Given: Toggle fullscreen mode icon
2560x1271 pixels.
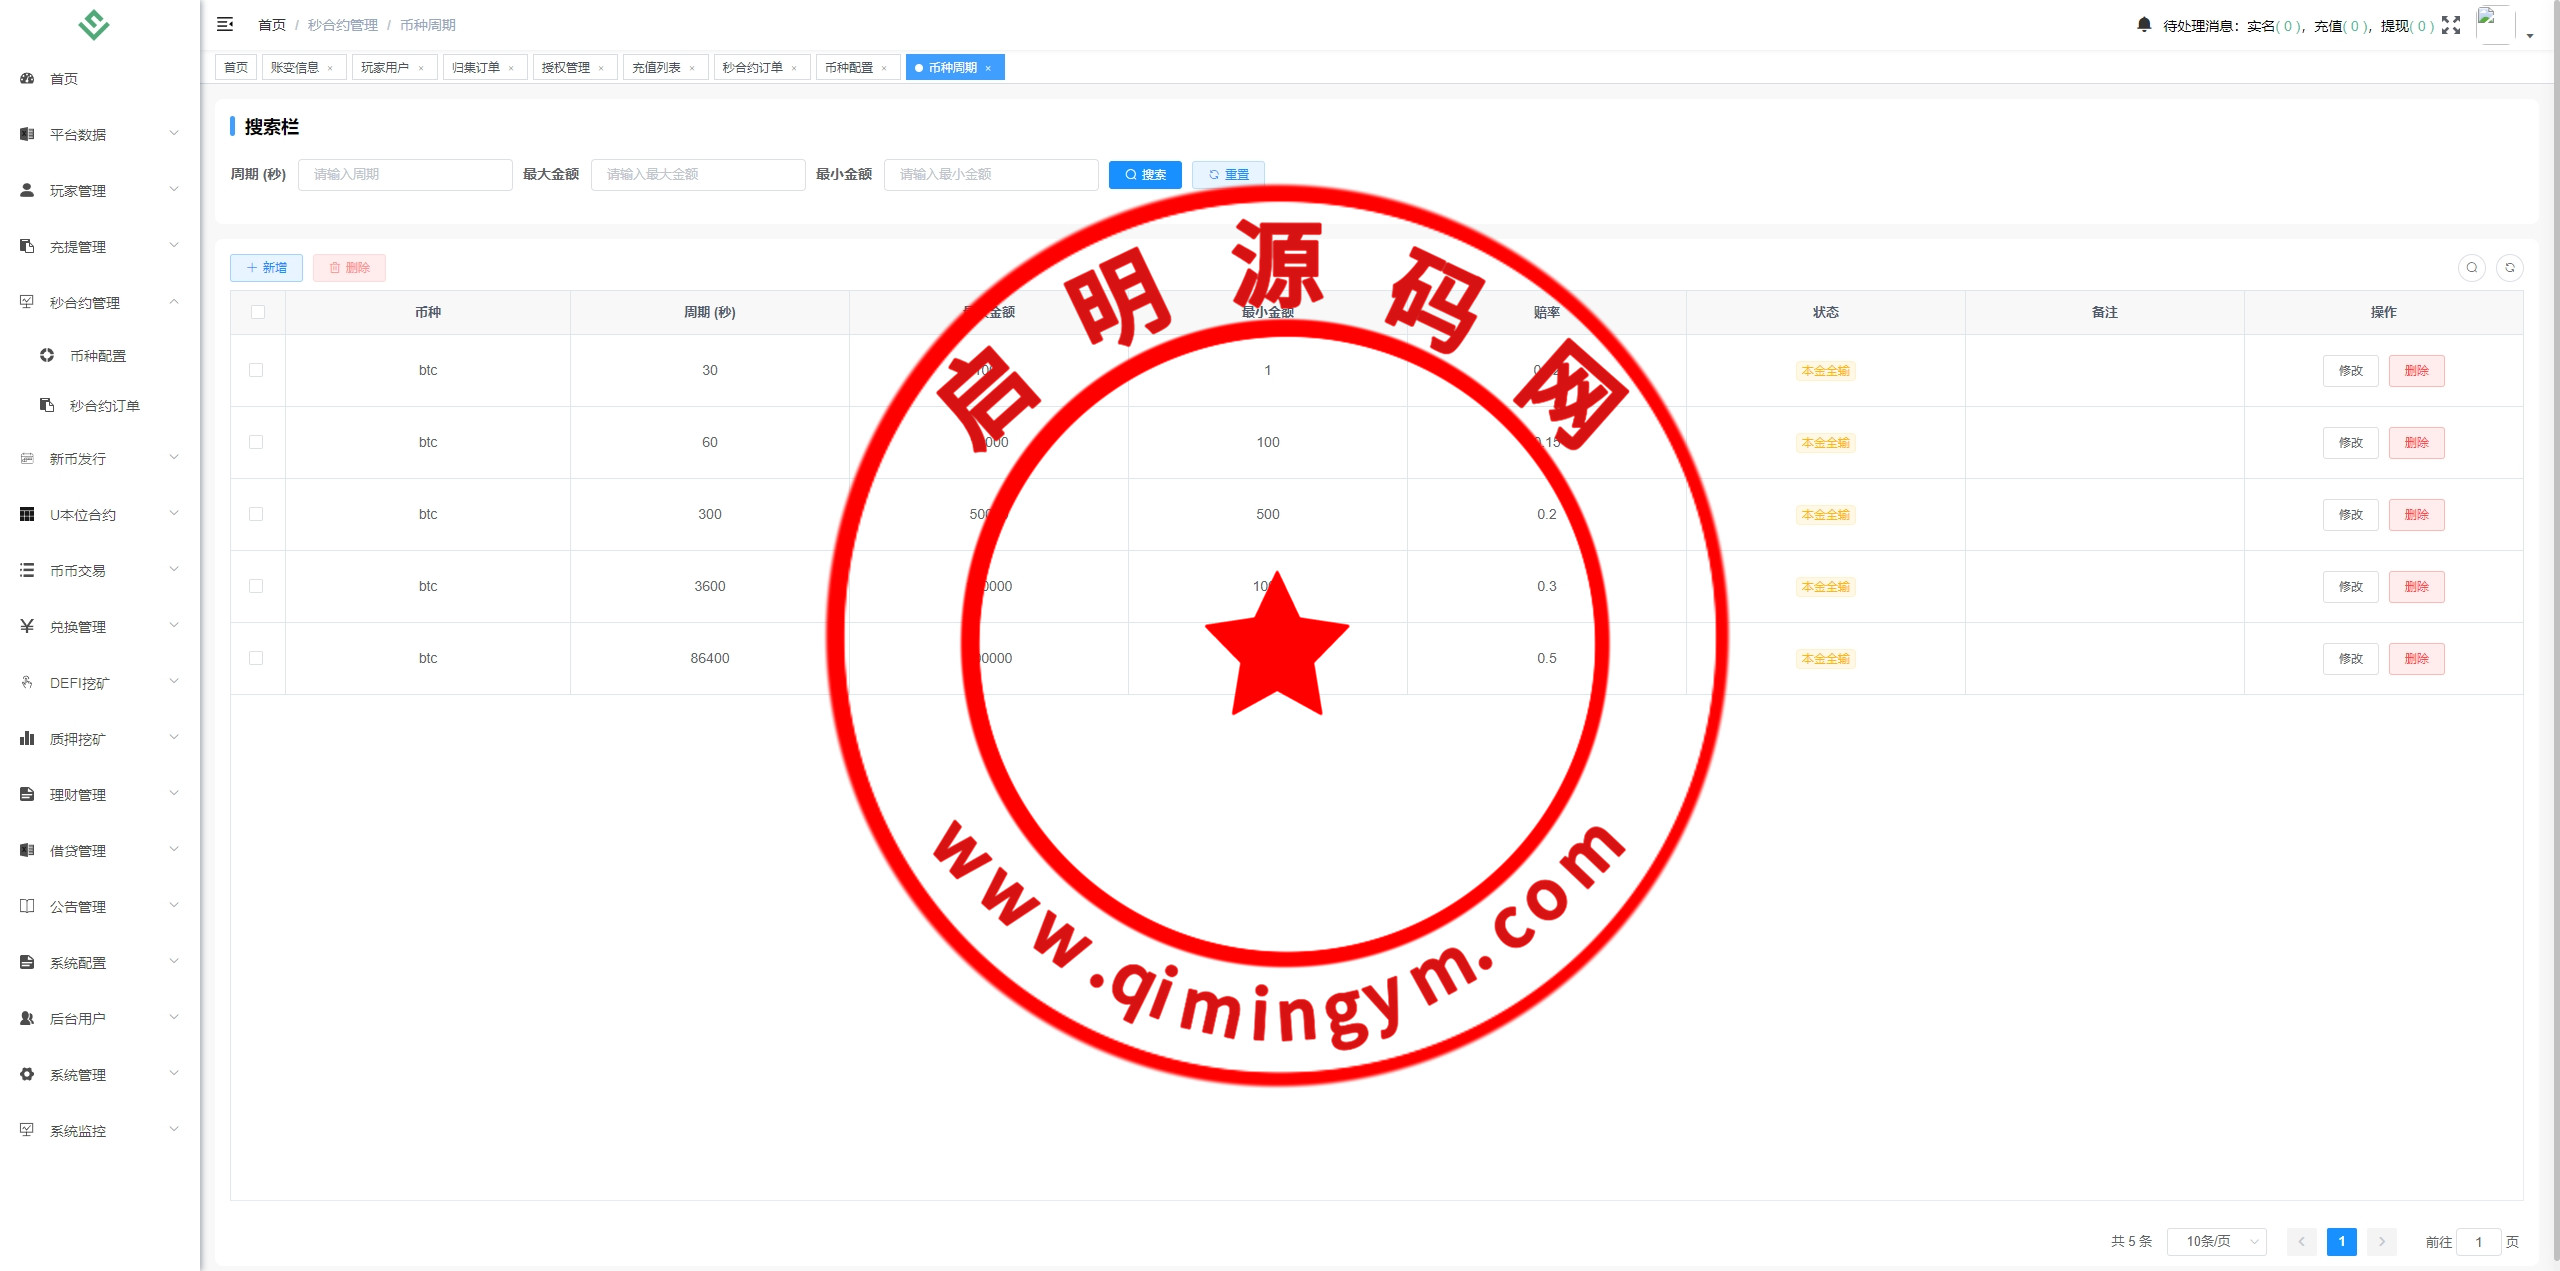Looking at the screenshot, I should tap(2451, 25).
